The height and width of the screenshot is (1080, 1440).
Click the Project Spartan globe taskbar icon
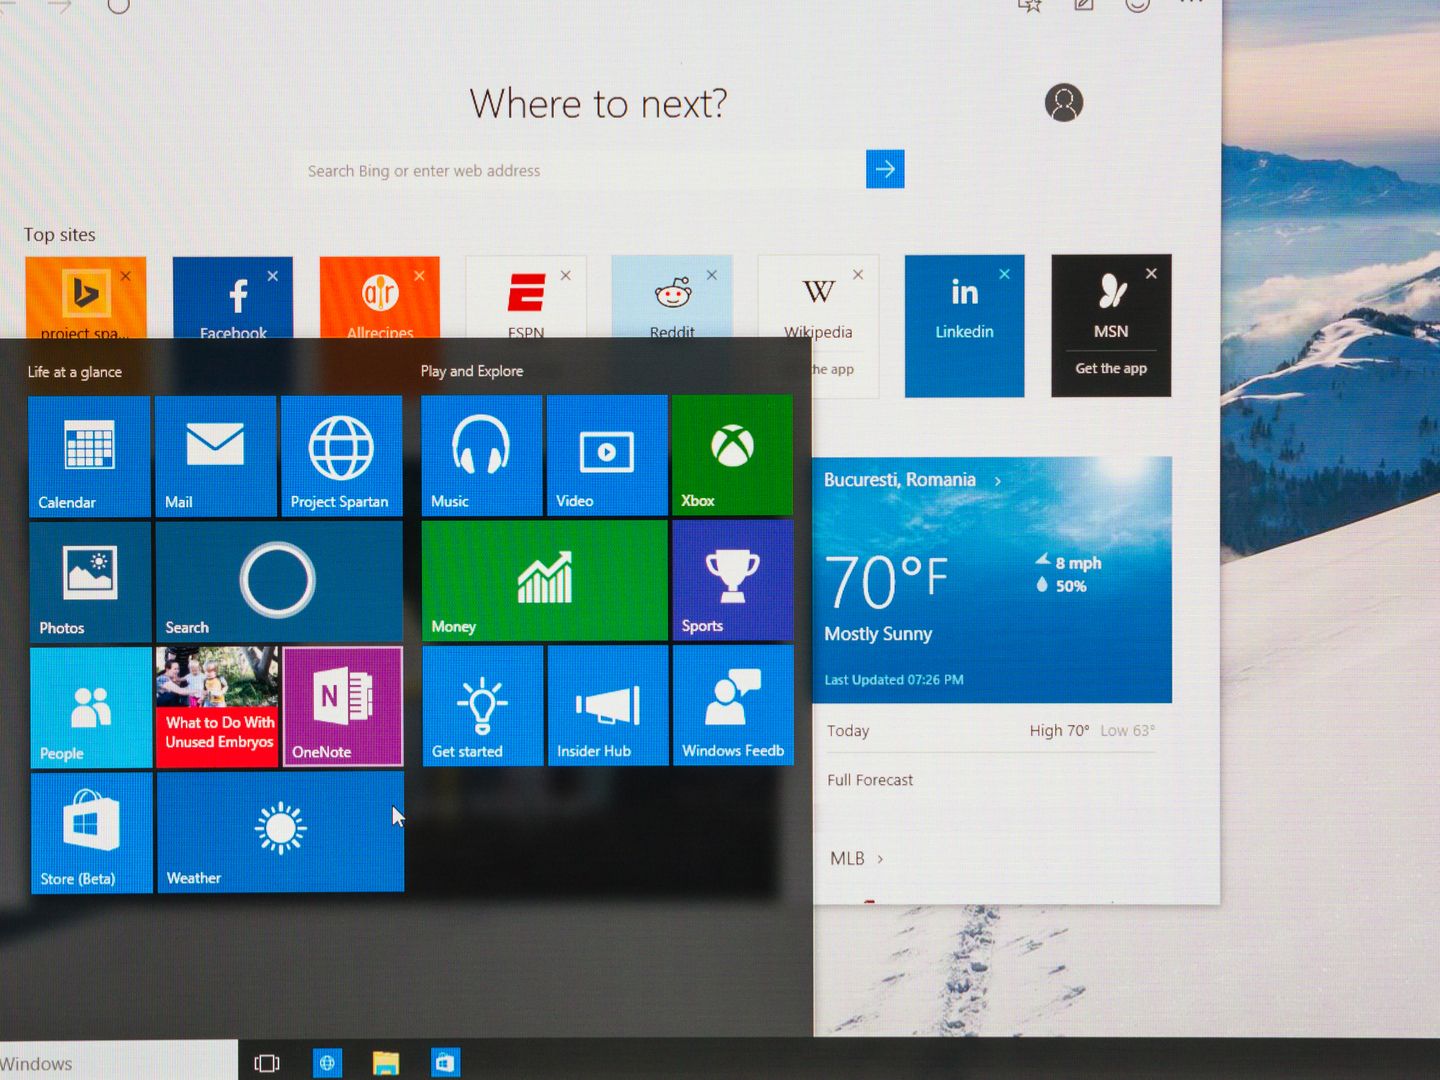pos(327,1062)
